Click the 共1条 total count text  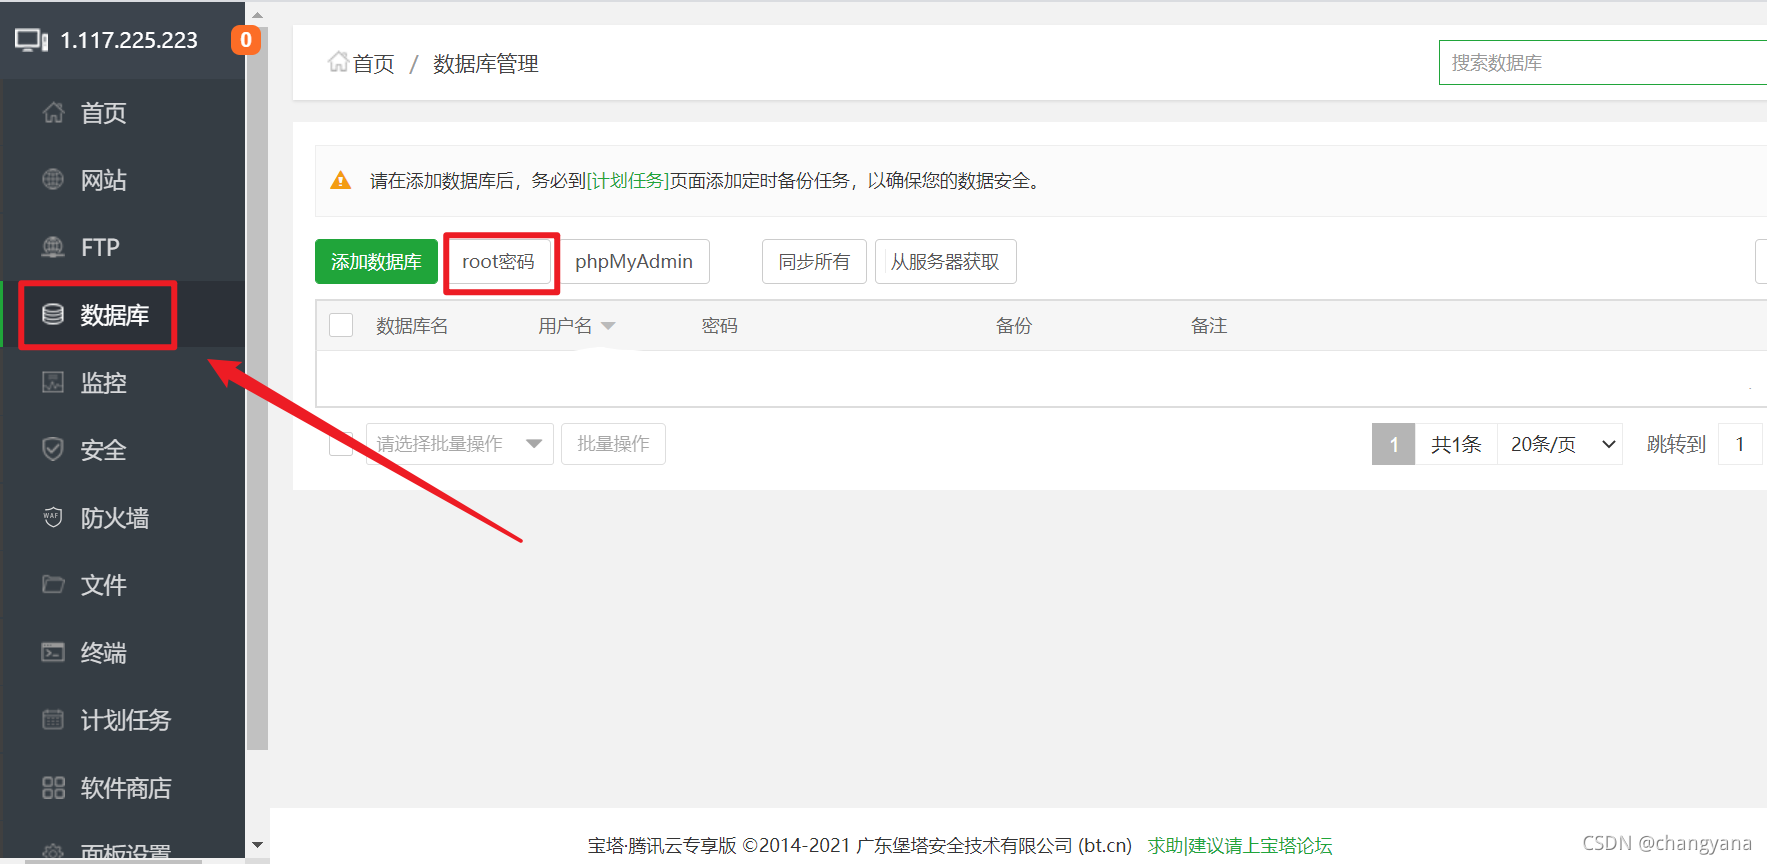[1456, 444]
